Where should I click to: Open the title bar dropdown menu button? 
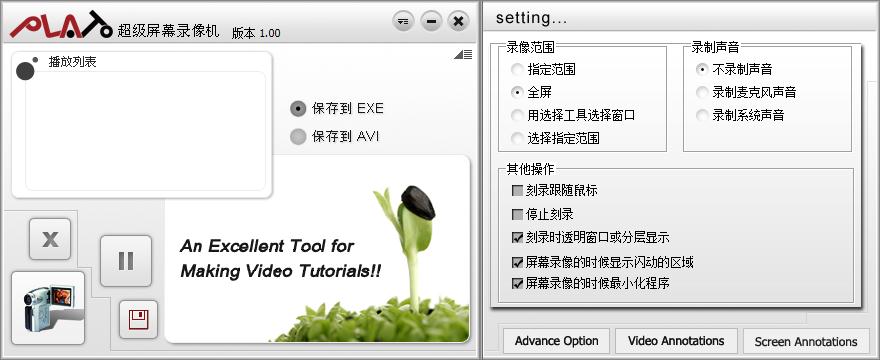pyautogui.click(x=403, y=22)
